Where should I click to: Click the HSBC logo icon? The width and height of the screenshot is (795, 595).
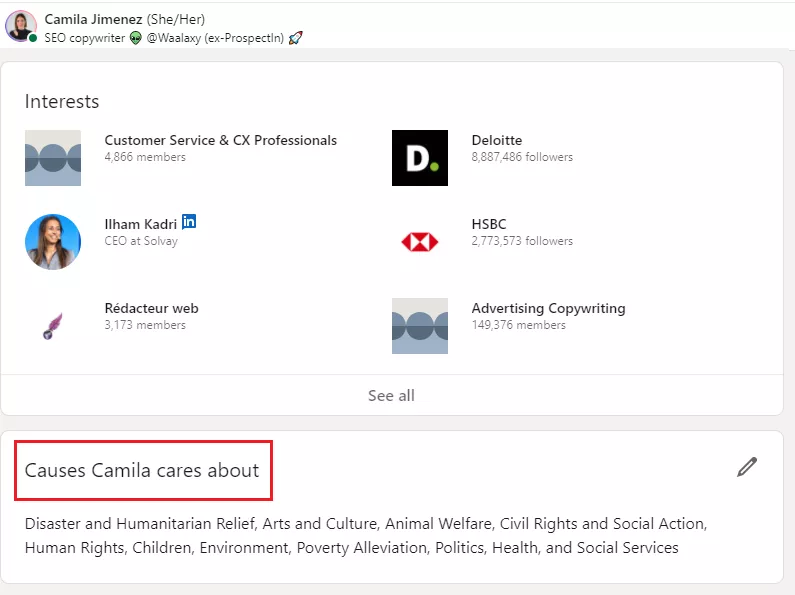420,241
